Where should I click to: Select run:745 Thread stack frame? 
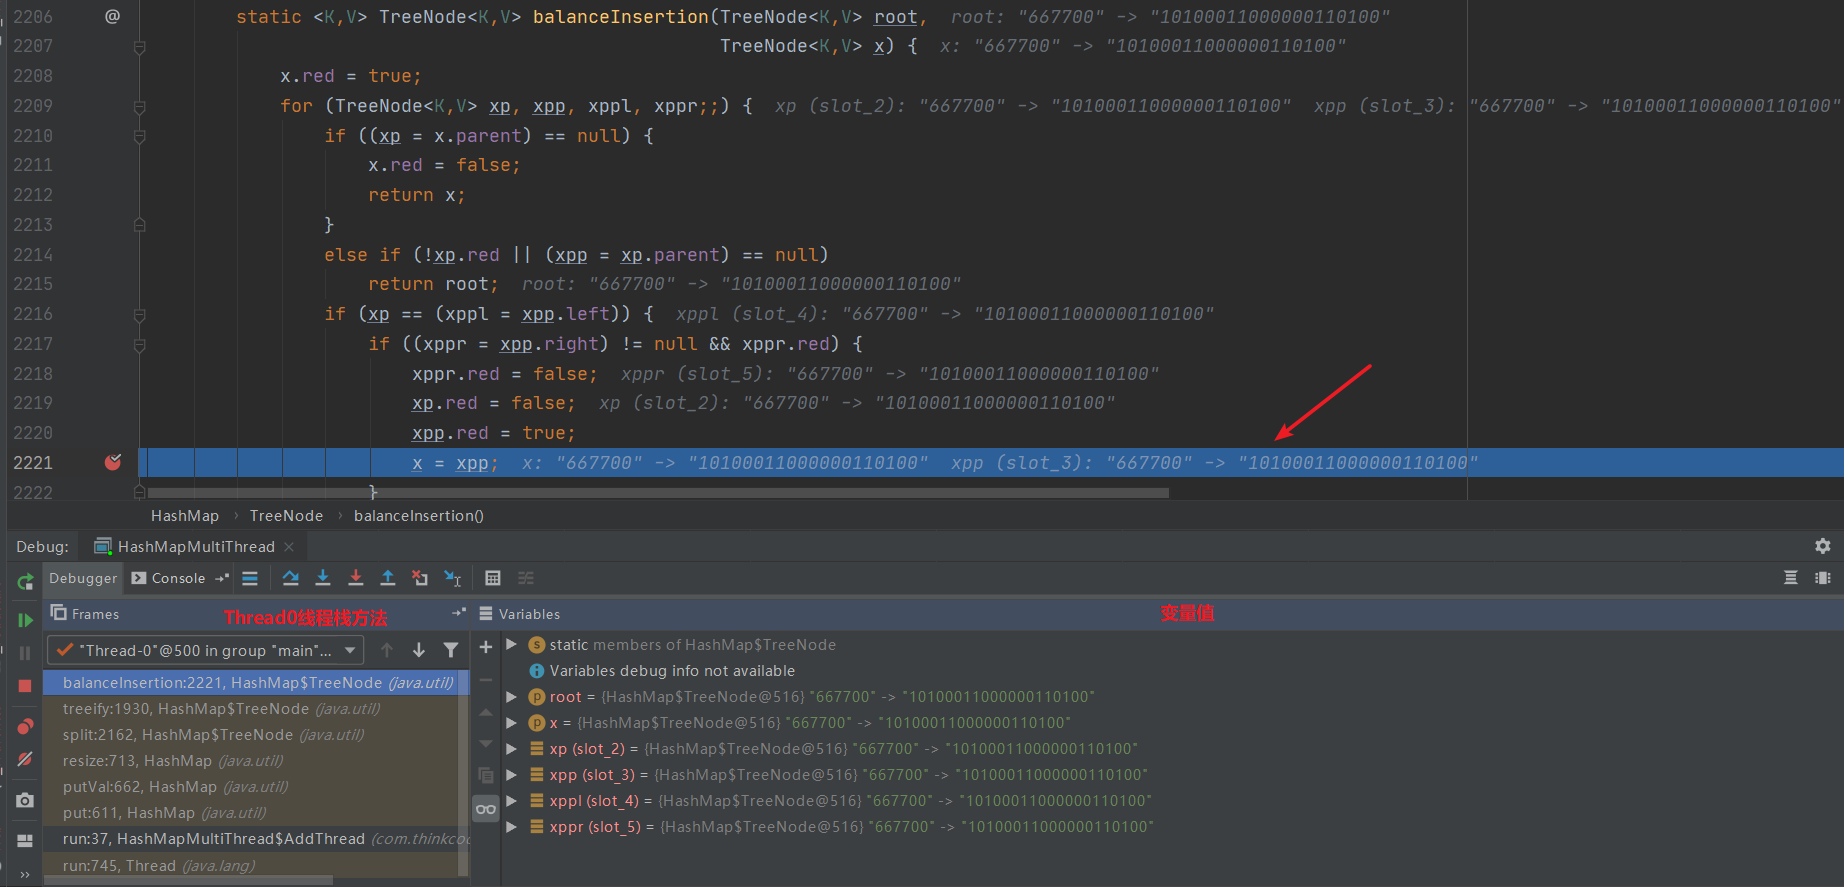251,865
